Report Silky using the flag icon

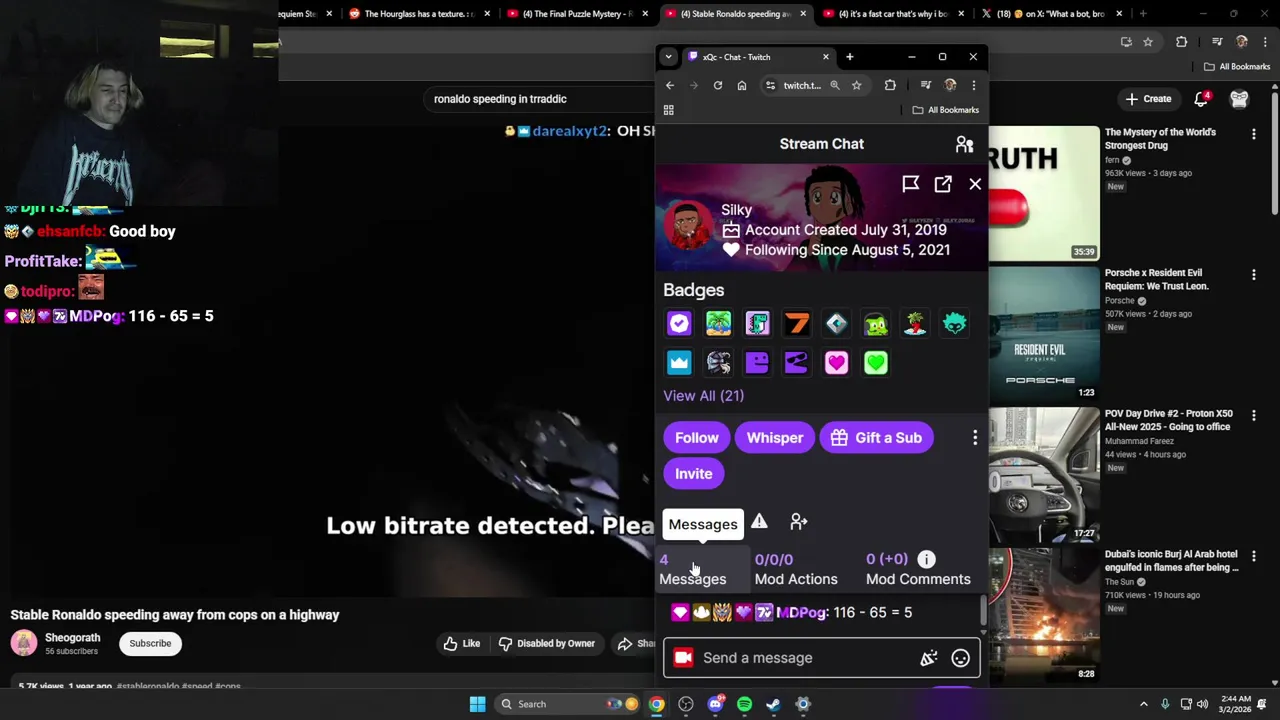click(910, 184)
